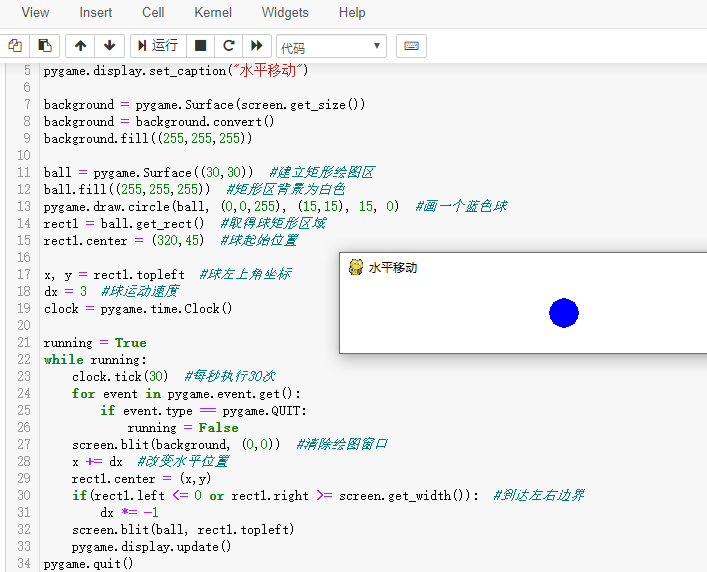Open the Insert menu

click(96, 13)
